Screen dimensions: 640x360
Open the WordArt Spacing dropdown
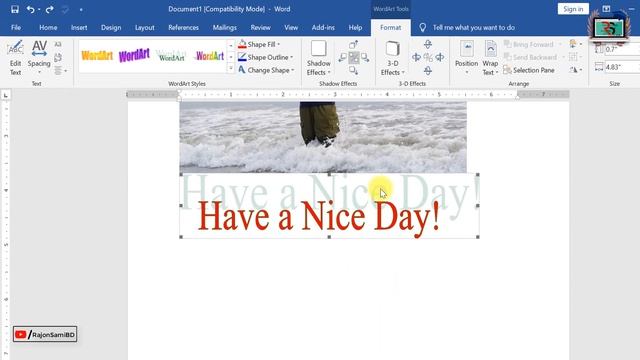(39, 58)
